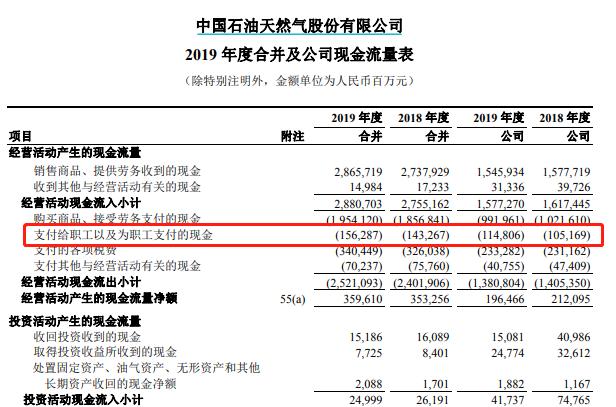Click the value 39,726
This screenshot has height=407, width=616.
(x=574, y=187)
